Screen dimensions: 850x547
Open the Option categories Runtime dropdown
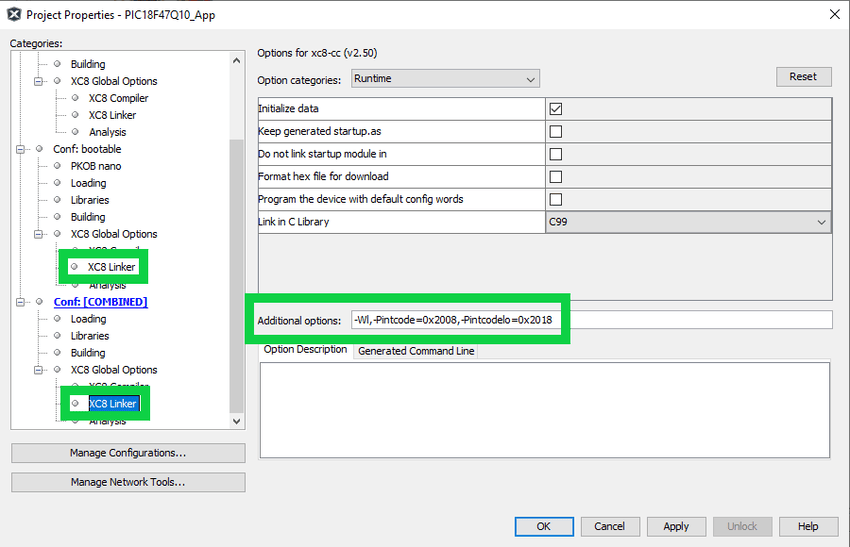(445, 79)
